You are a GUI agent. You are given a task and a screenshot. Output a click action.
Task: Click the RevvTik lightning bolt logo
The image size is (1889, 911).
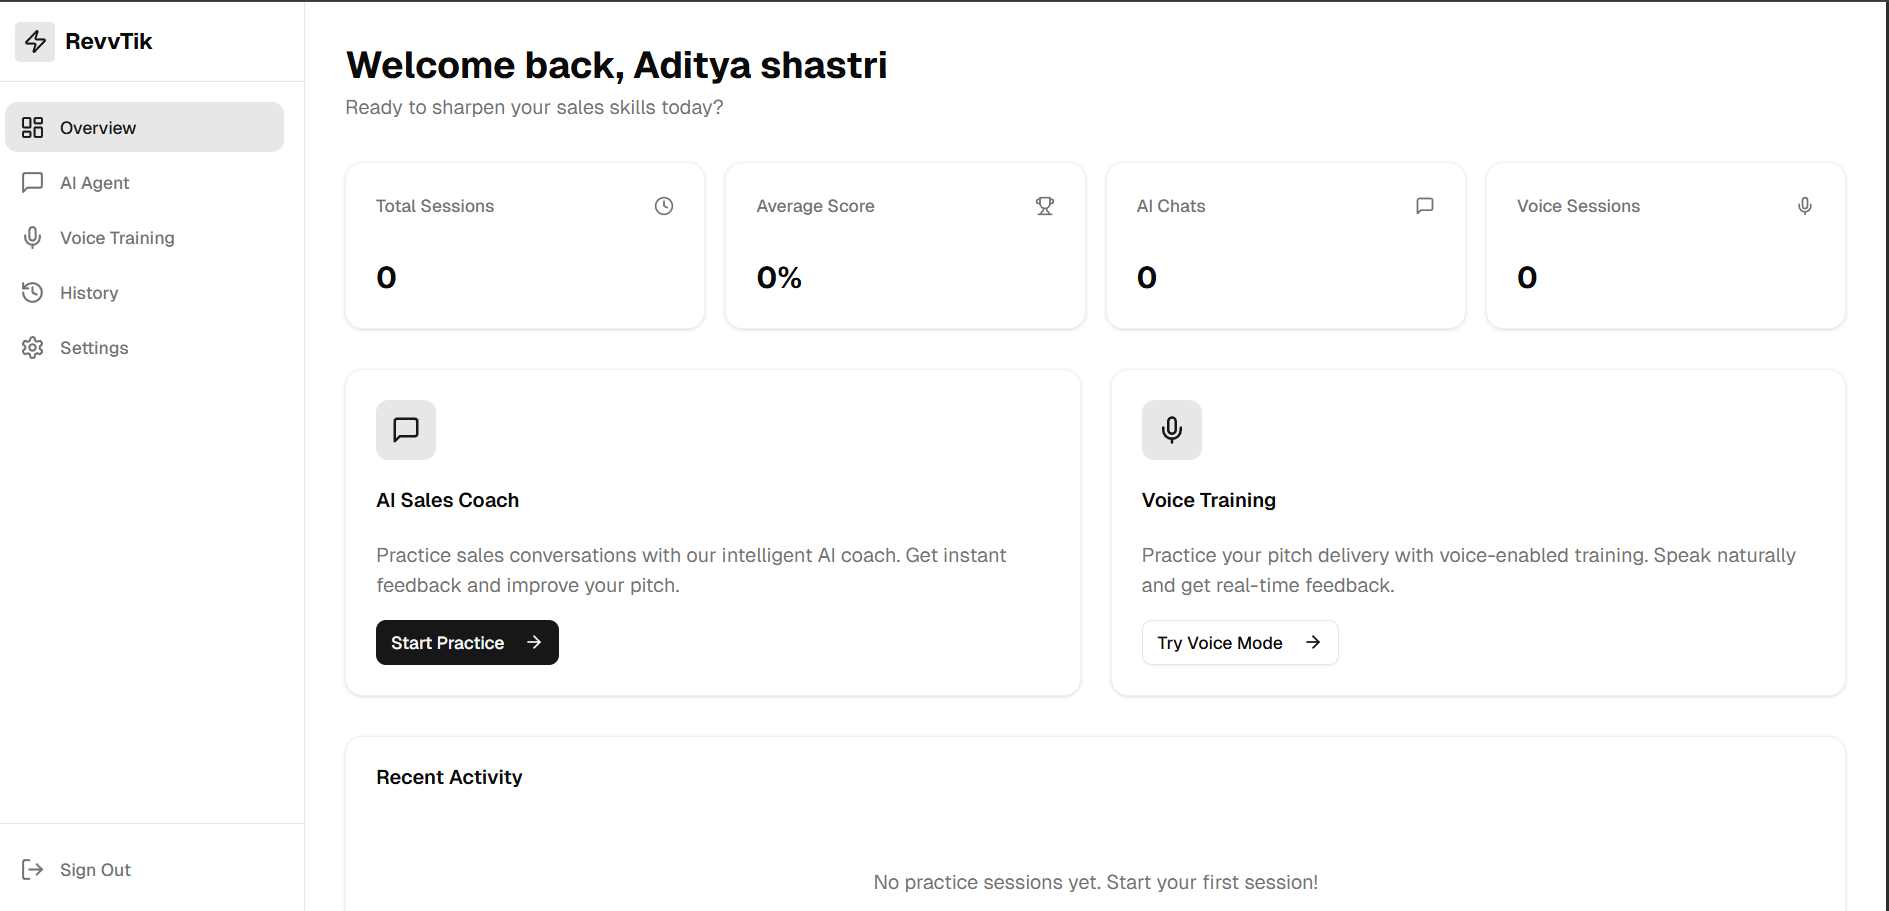click(35, 41)
